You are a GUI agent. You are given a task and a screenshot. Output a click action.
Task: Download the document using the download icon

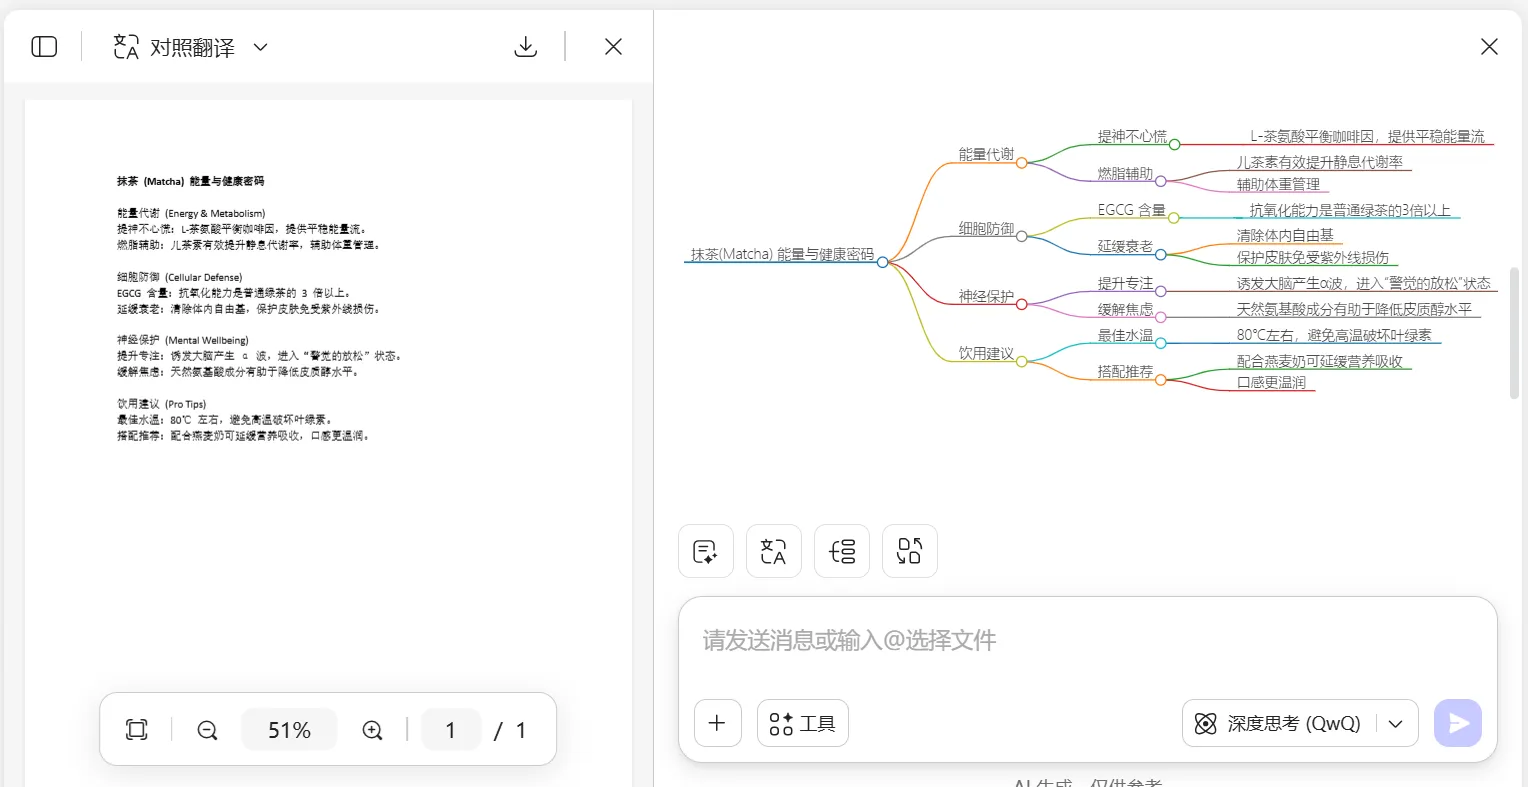[525, 47]
